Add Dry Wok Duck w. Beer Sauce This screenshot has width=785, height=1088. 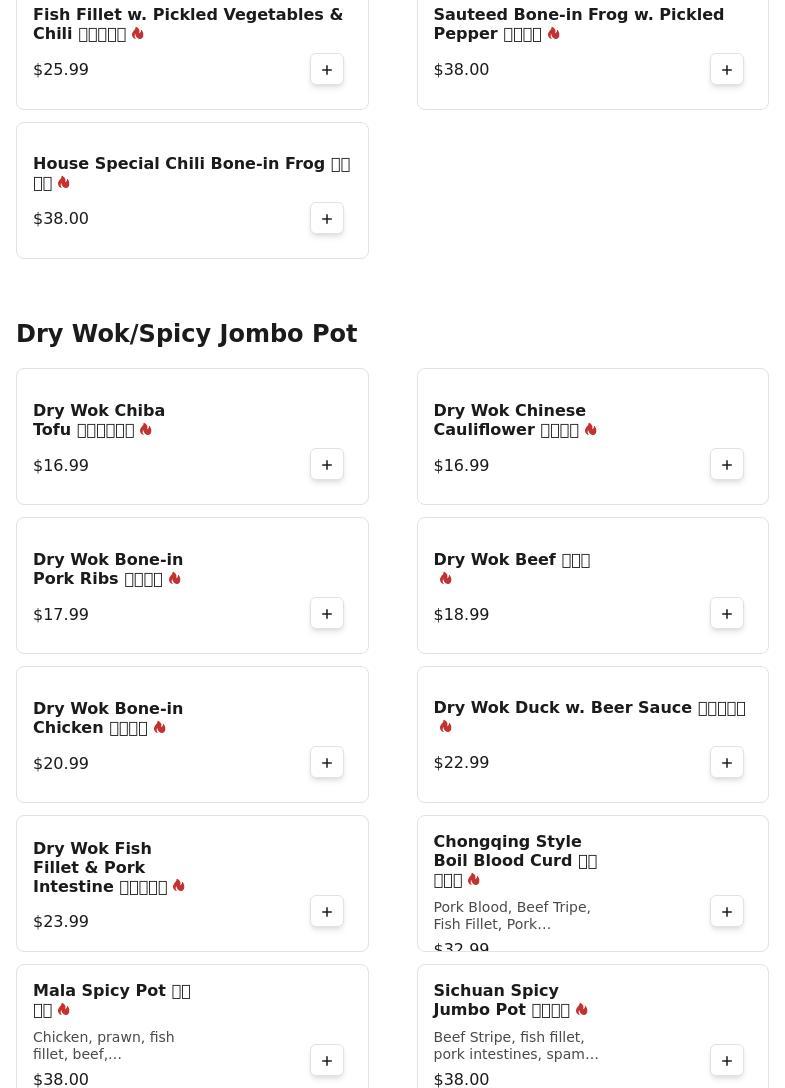tap(727, 763)
